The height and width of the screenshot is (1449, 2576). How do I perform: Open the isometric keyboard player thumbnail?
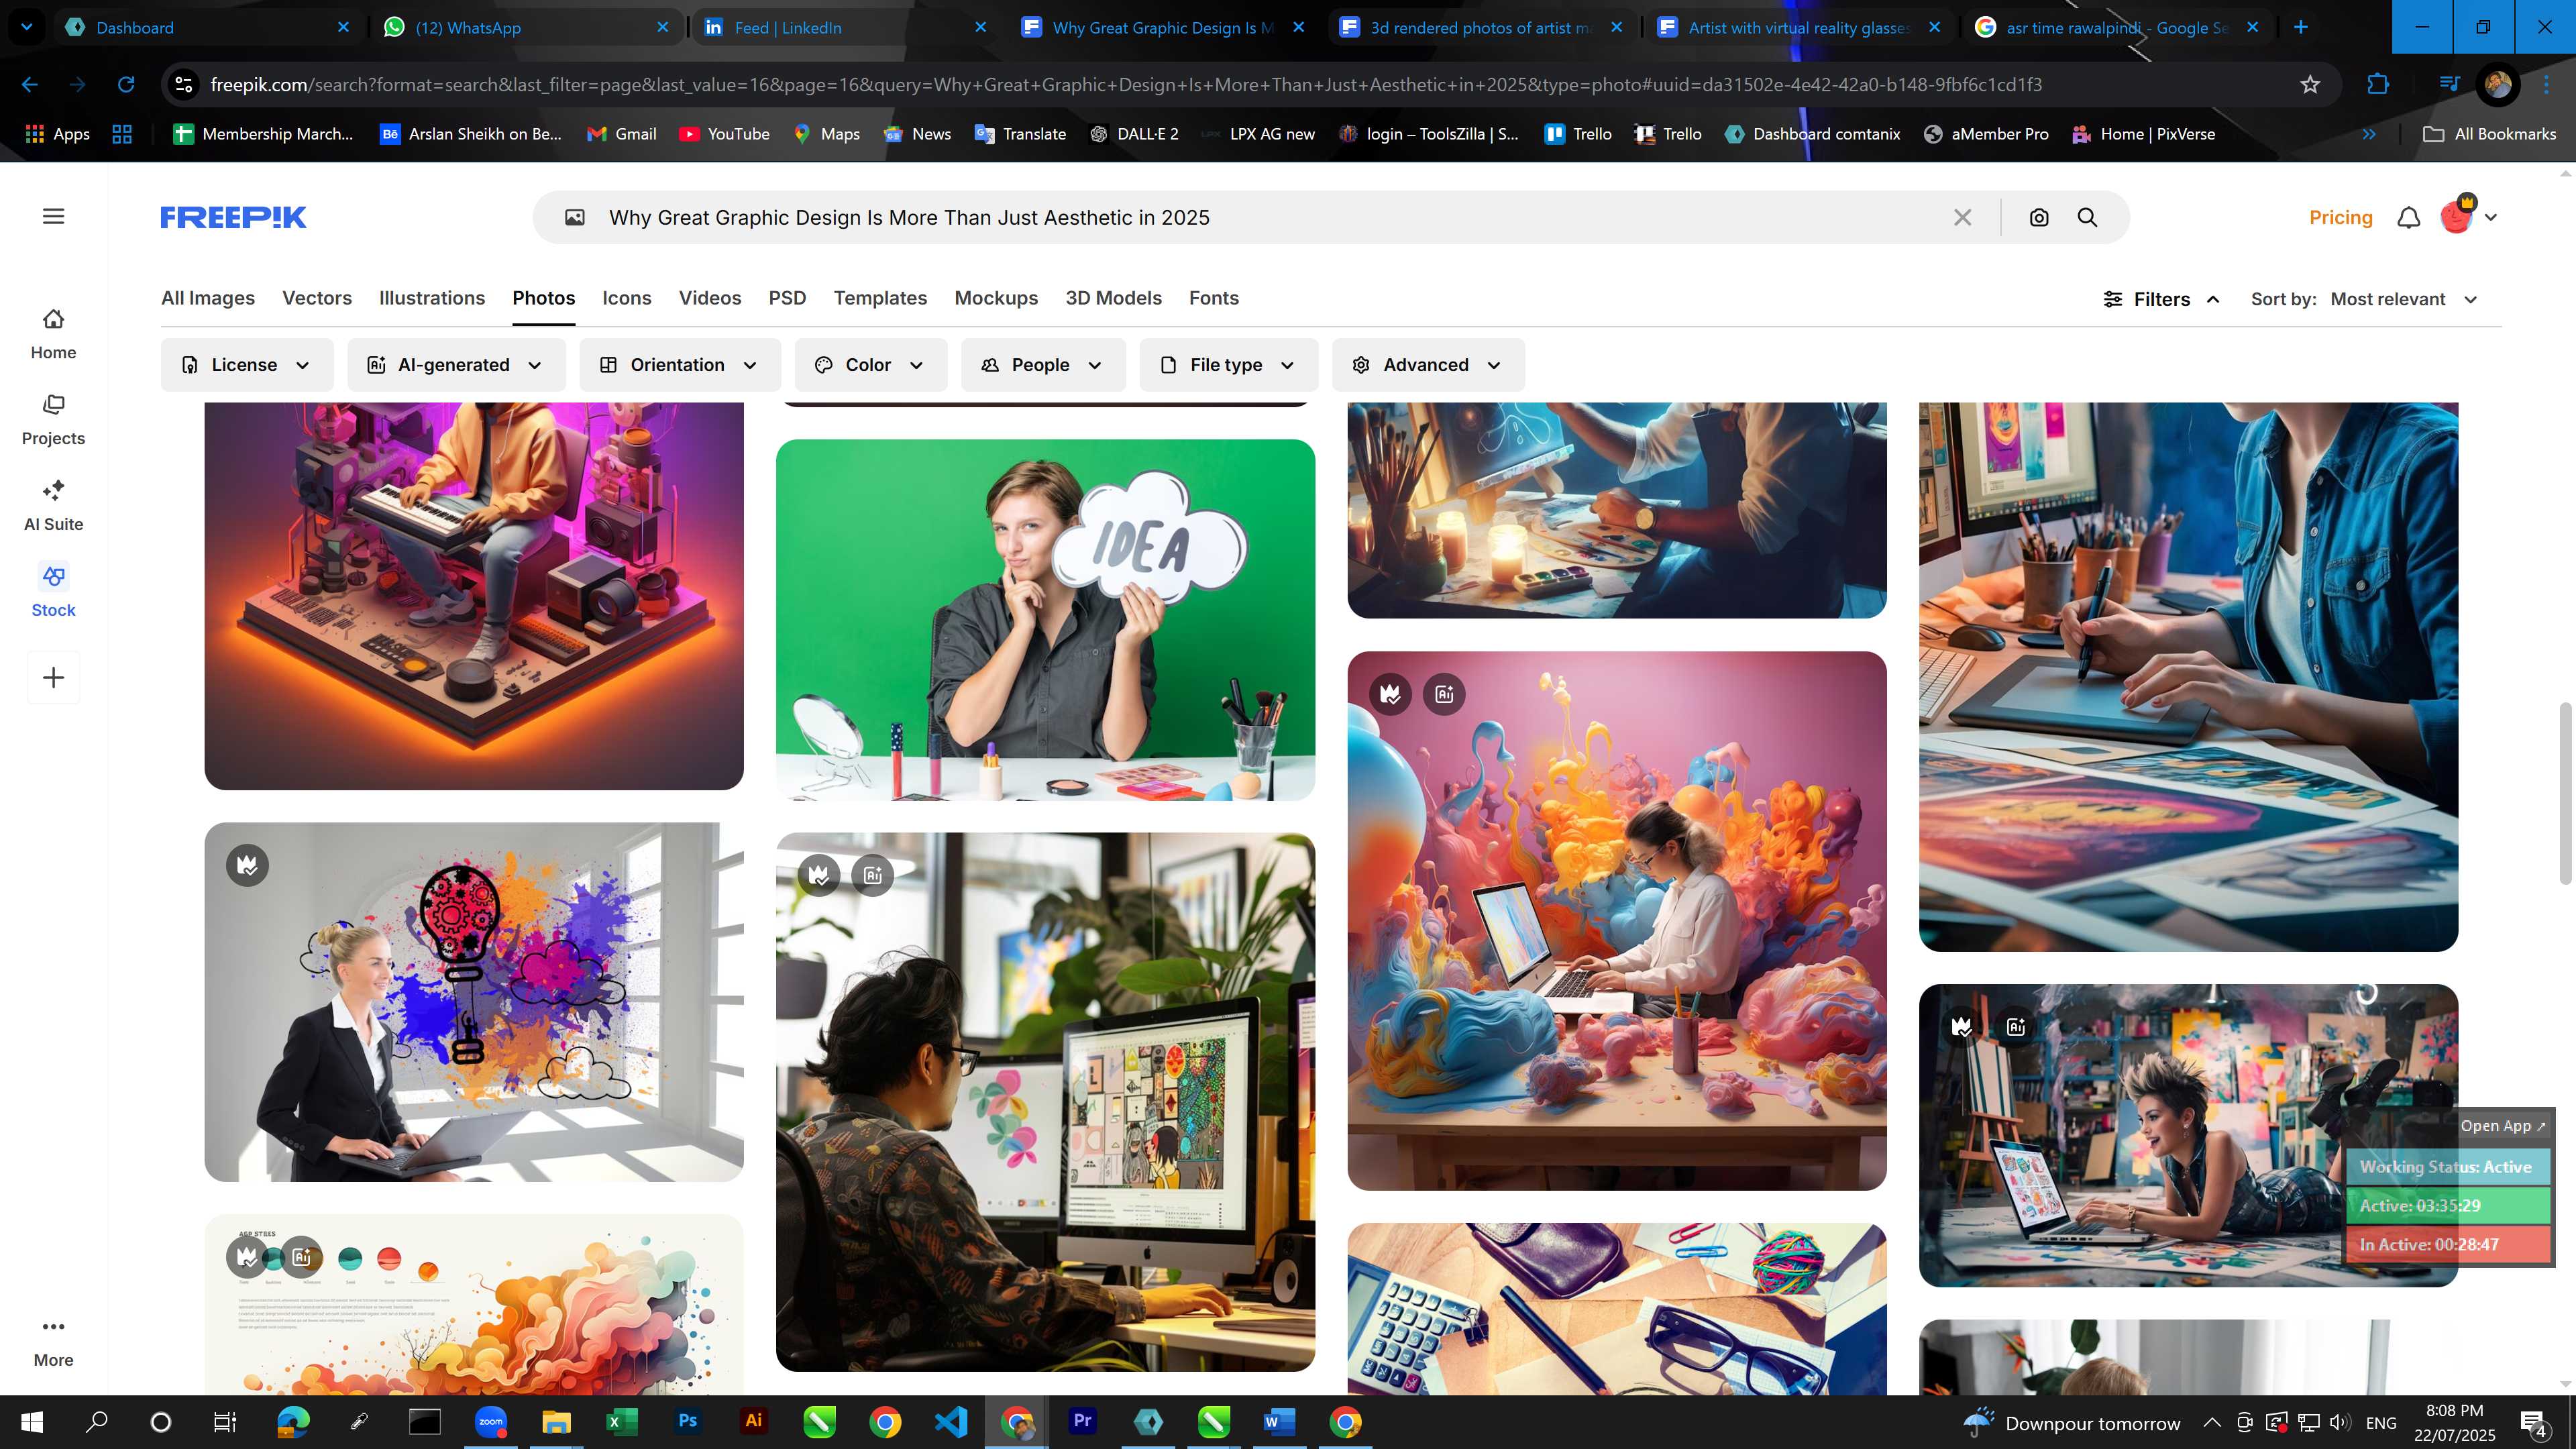474,596
